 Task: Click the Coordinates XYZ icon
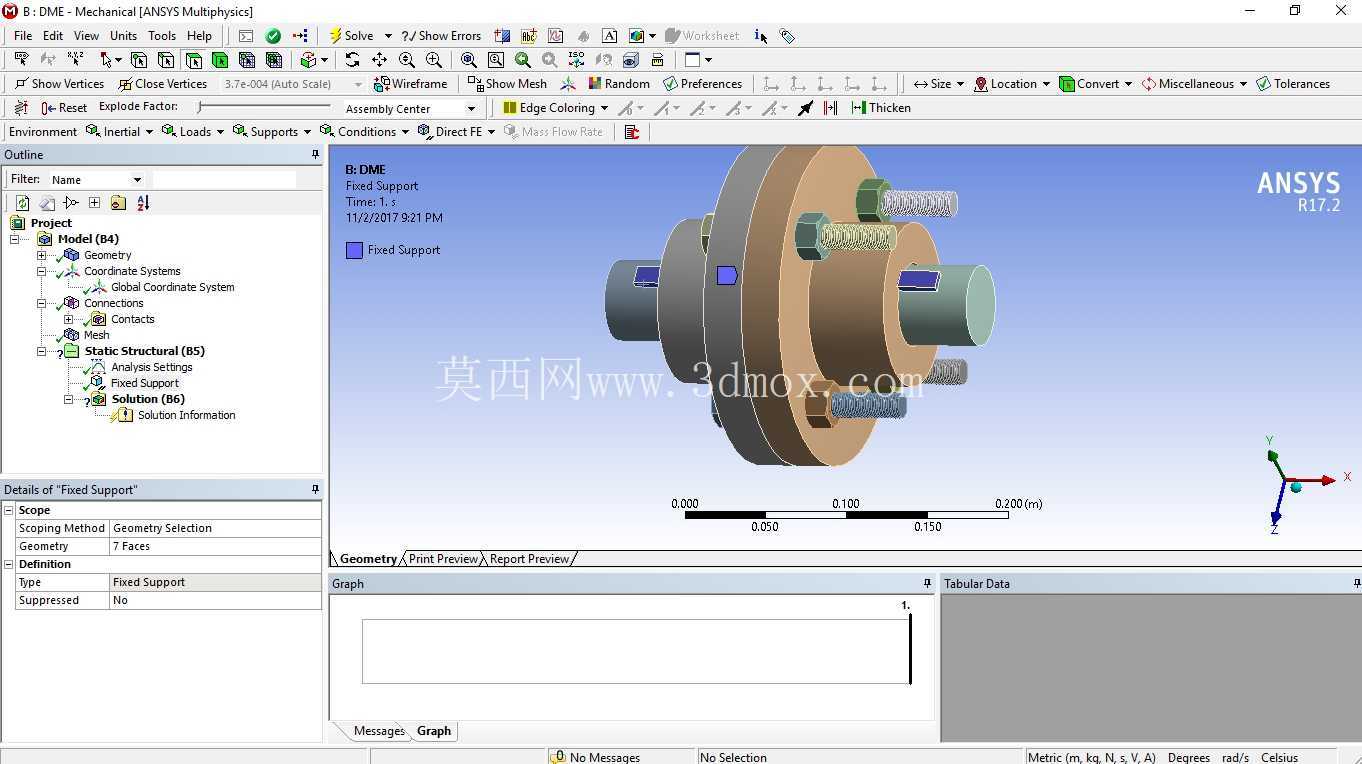tap(75, 60)
